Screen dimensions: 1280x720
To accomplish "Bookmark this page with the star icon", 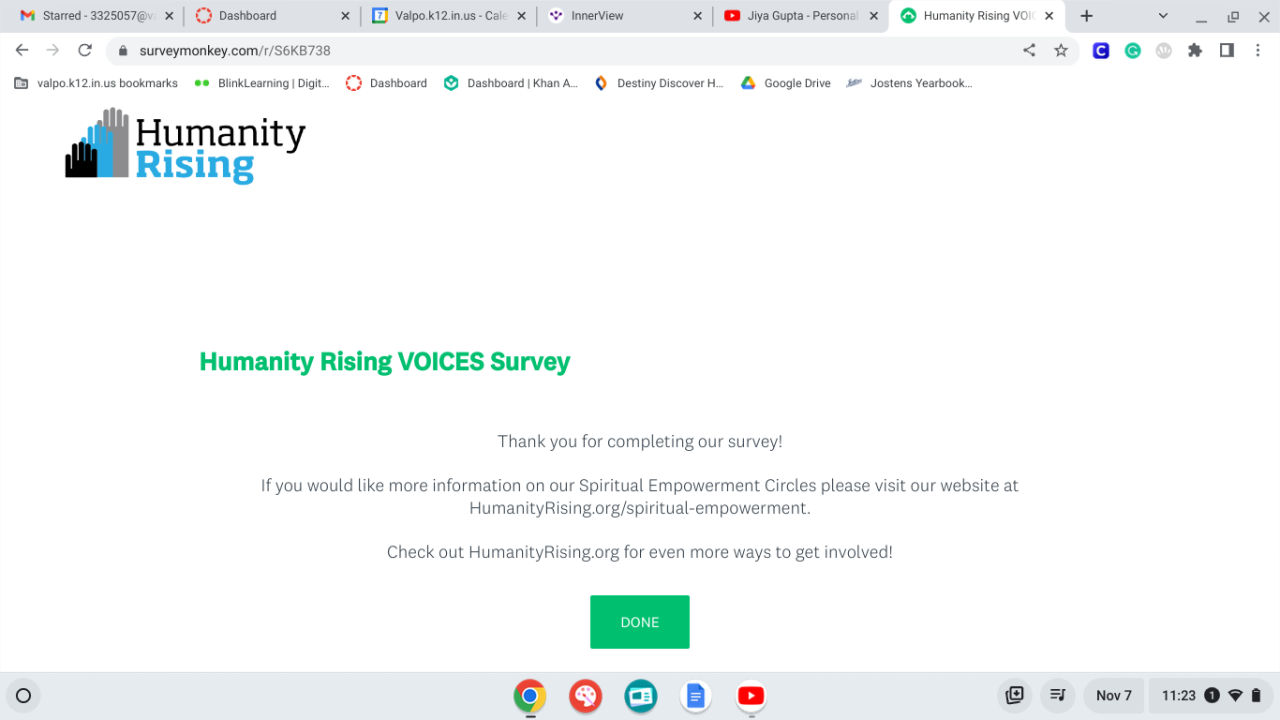I will [1061, 50].
